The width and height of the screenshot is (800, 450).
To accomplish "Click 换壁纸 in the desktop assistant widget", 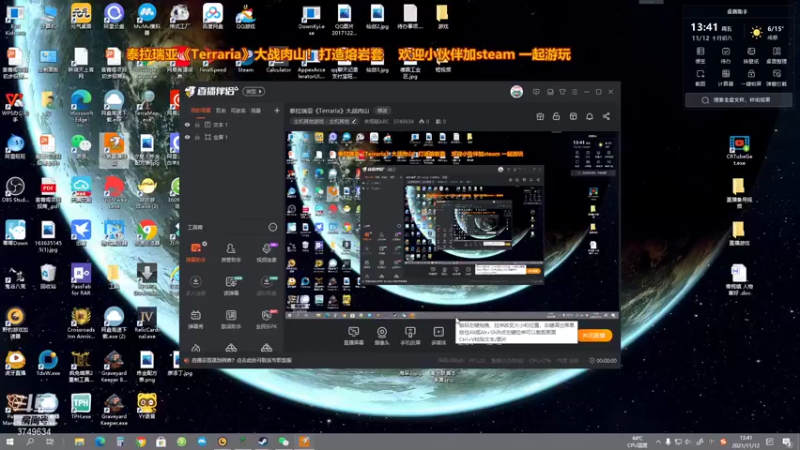I will point(751,55).
